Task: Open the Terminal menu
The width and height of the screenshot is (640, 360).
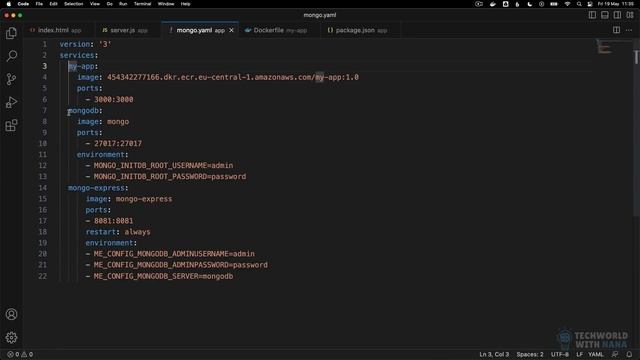Action: 142,4
